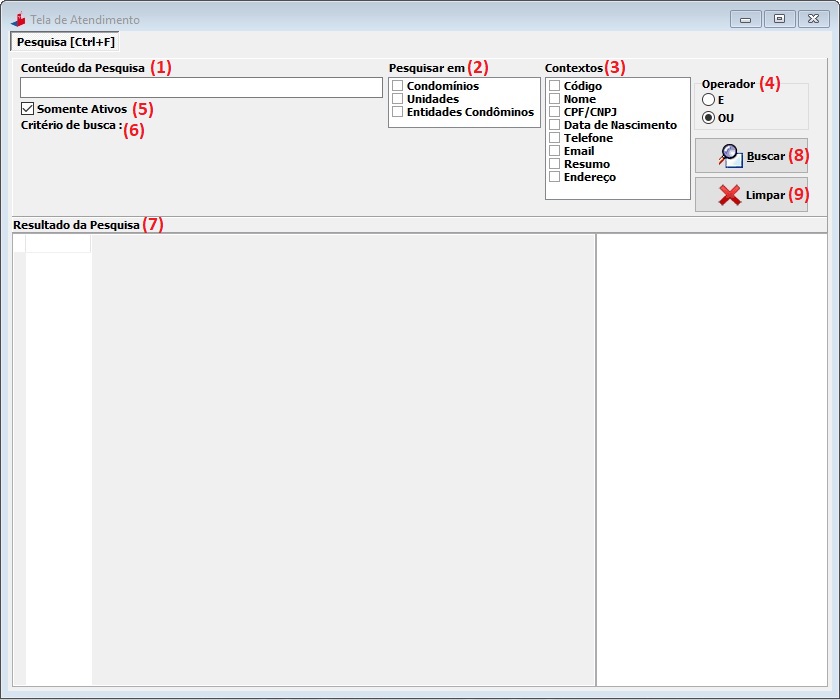Enable the Telefone context checkbox
The image size is (840, 700).
pyautogui.click(x=554, y=138)
